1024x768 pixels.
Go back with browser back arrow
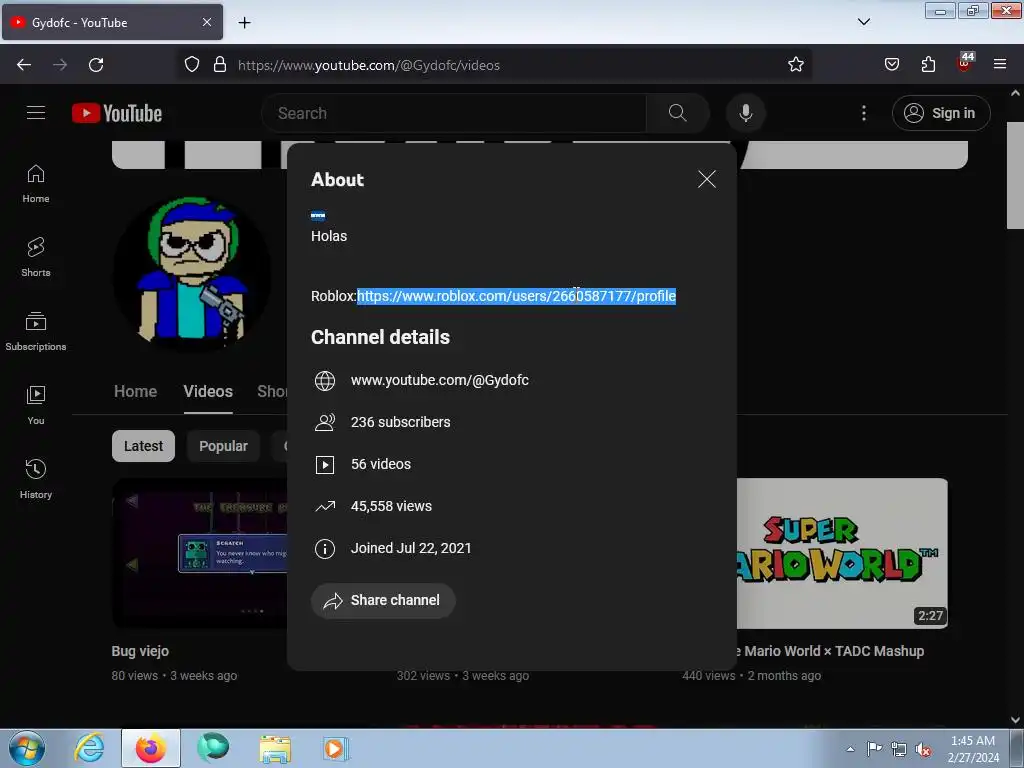(x=24, y=65)
